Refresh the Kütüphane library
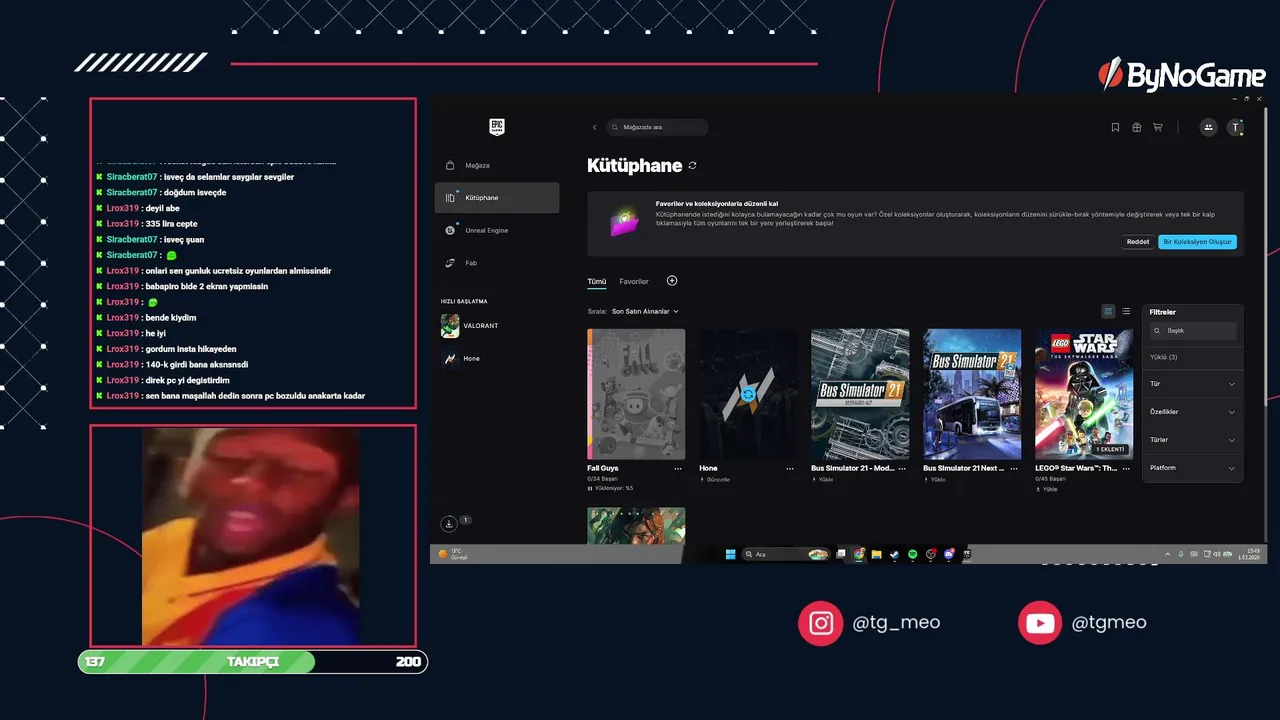Image resolution: width=1280 pixels, height=720 pixels. (x=692, y=166)
